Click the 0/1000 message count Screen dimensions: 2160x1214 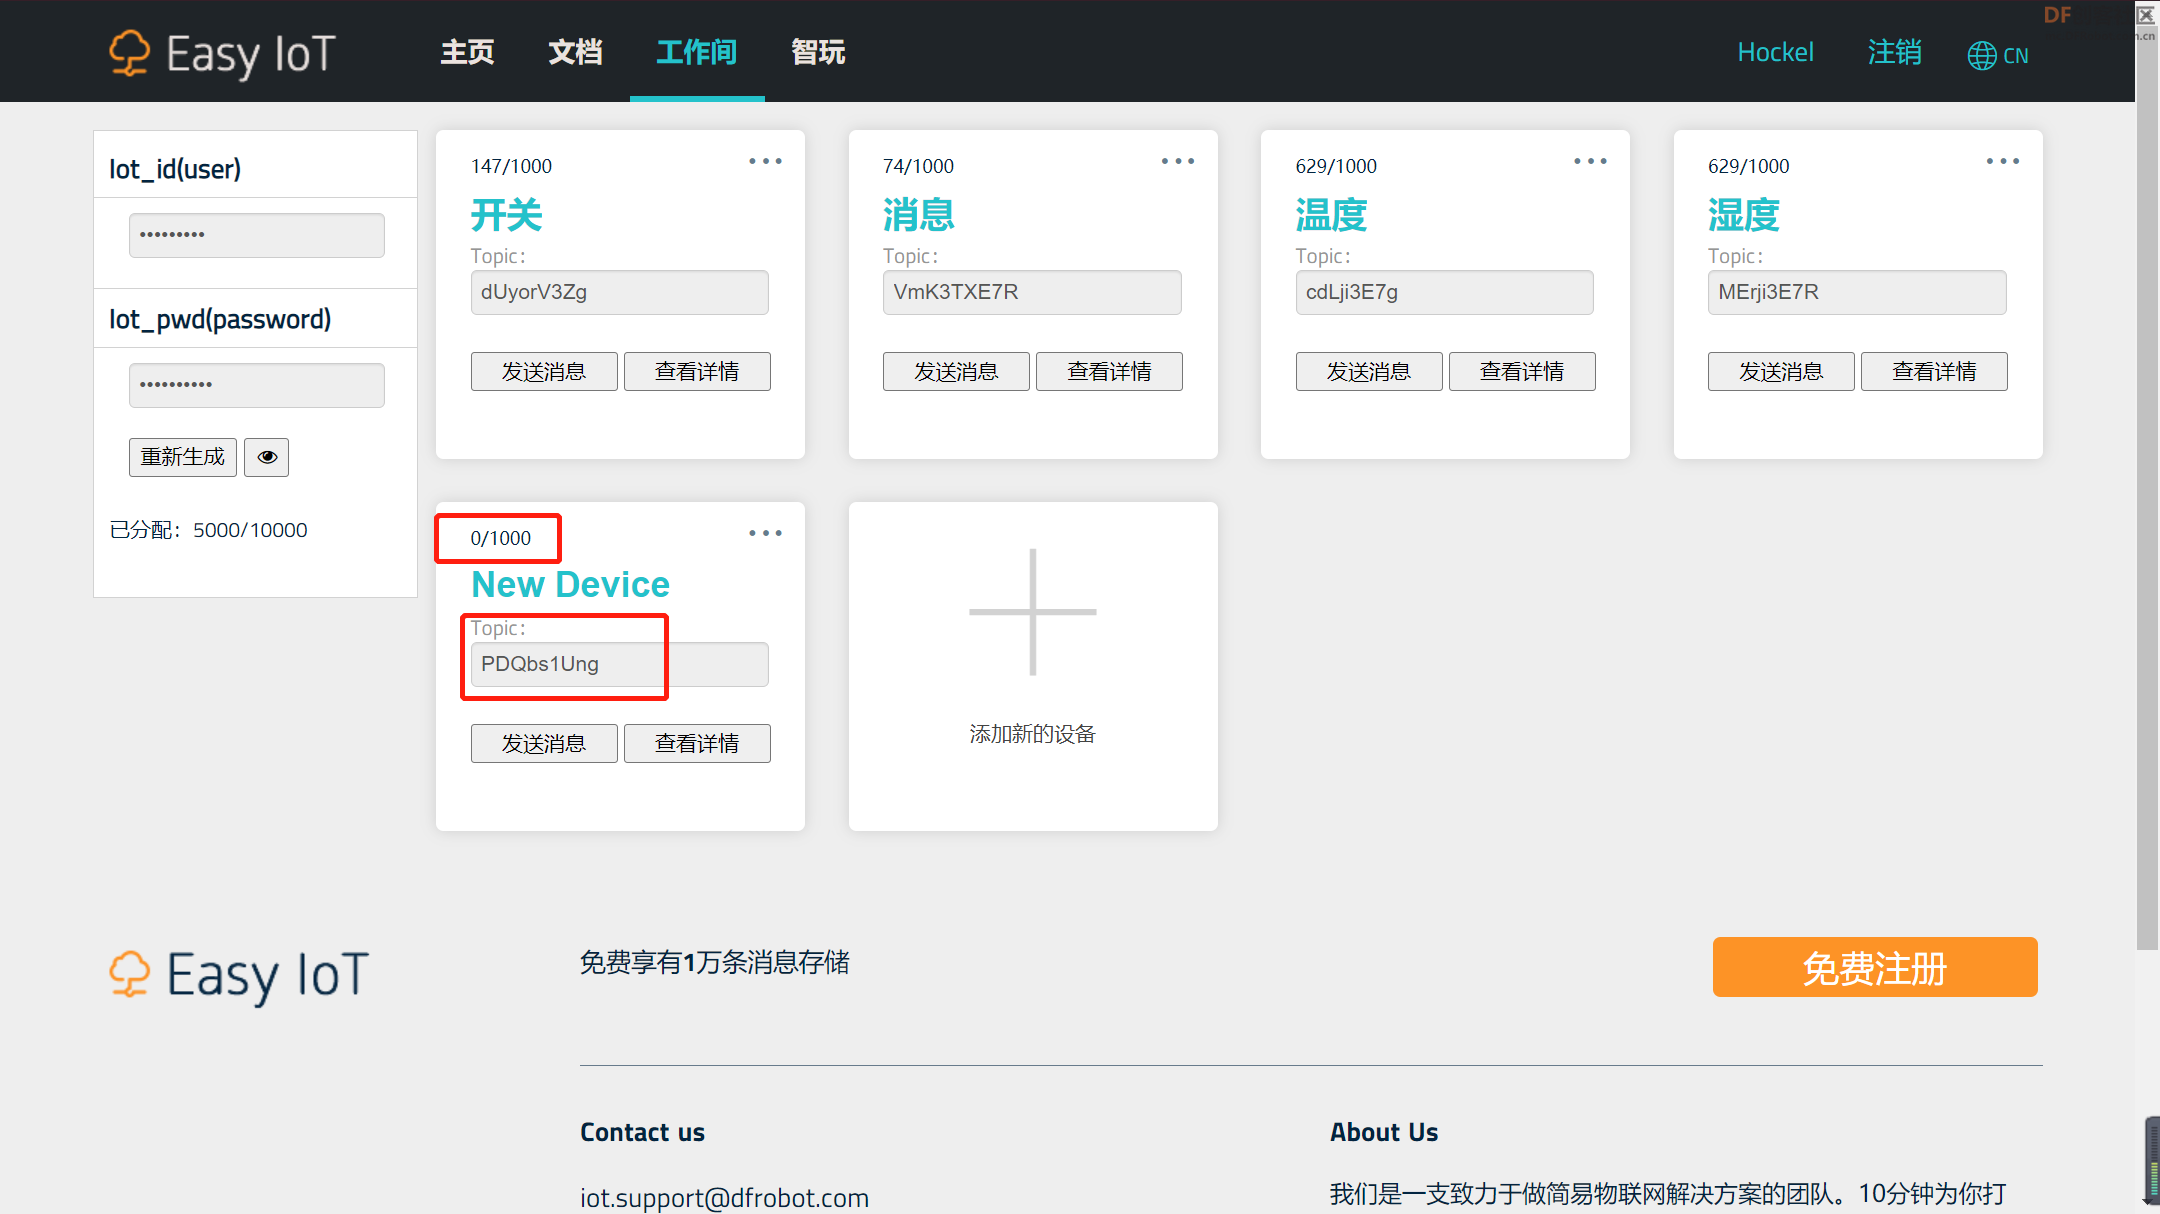pyautogui.click(x=501, y=538)
